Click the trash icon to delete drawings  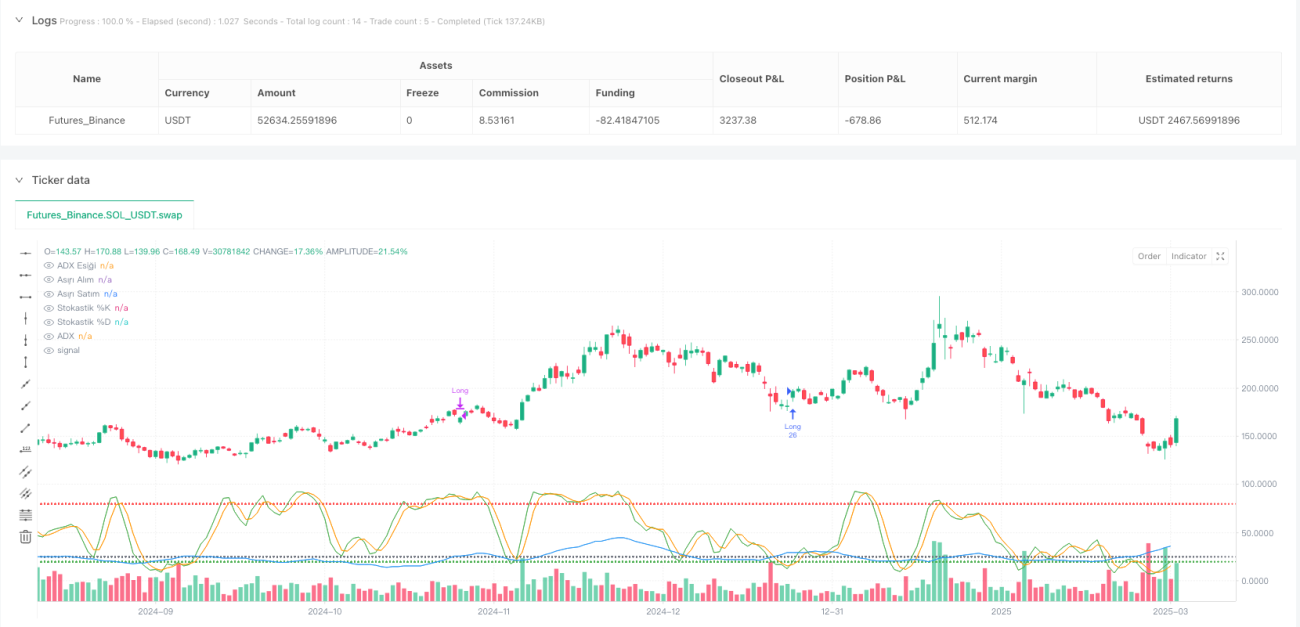tap(26, 537)
